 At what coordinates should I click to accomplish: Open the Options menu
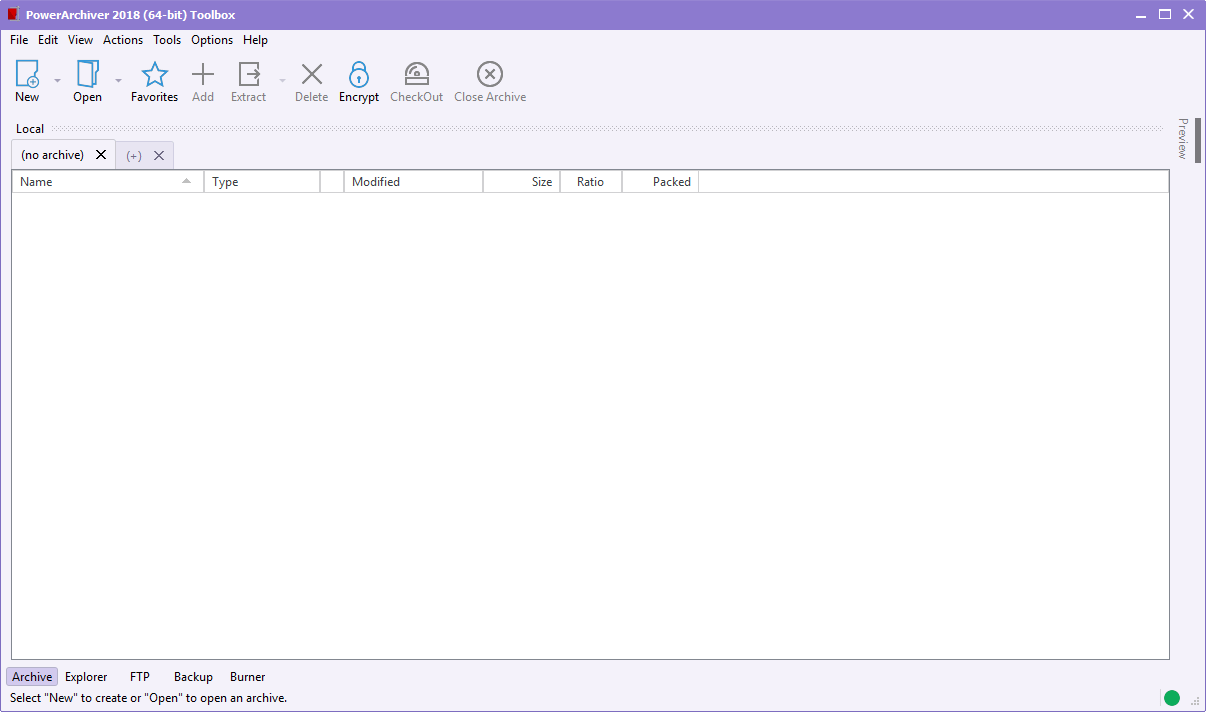click(x=212, y=40)
